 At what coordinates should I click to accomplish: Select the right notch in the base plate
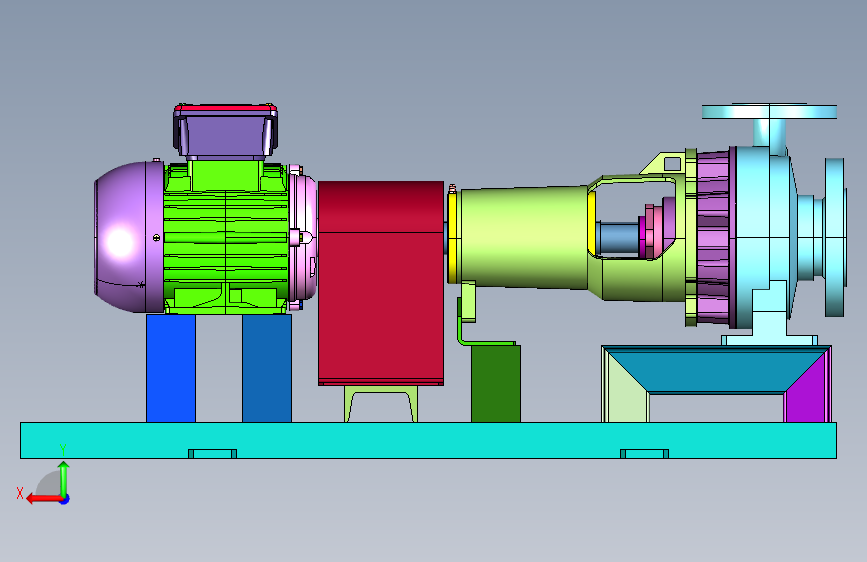point(644,454)
